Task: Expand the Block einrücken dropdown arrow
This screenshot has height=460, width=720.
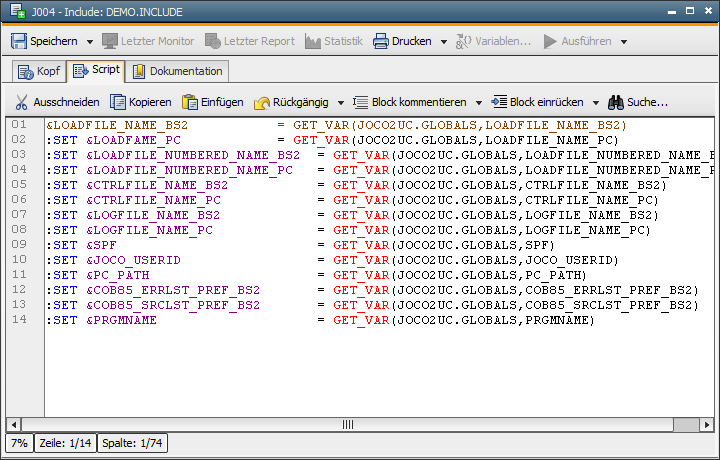Action: (594, 102)
